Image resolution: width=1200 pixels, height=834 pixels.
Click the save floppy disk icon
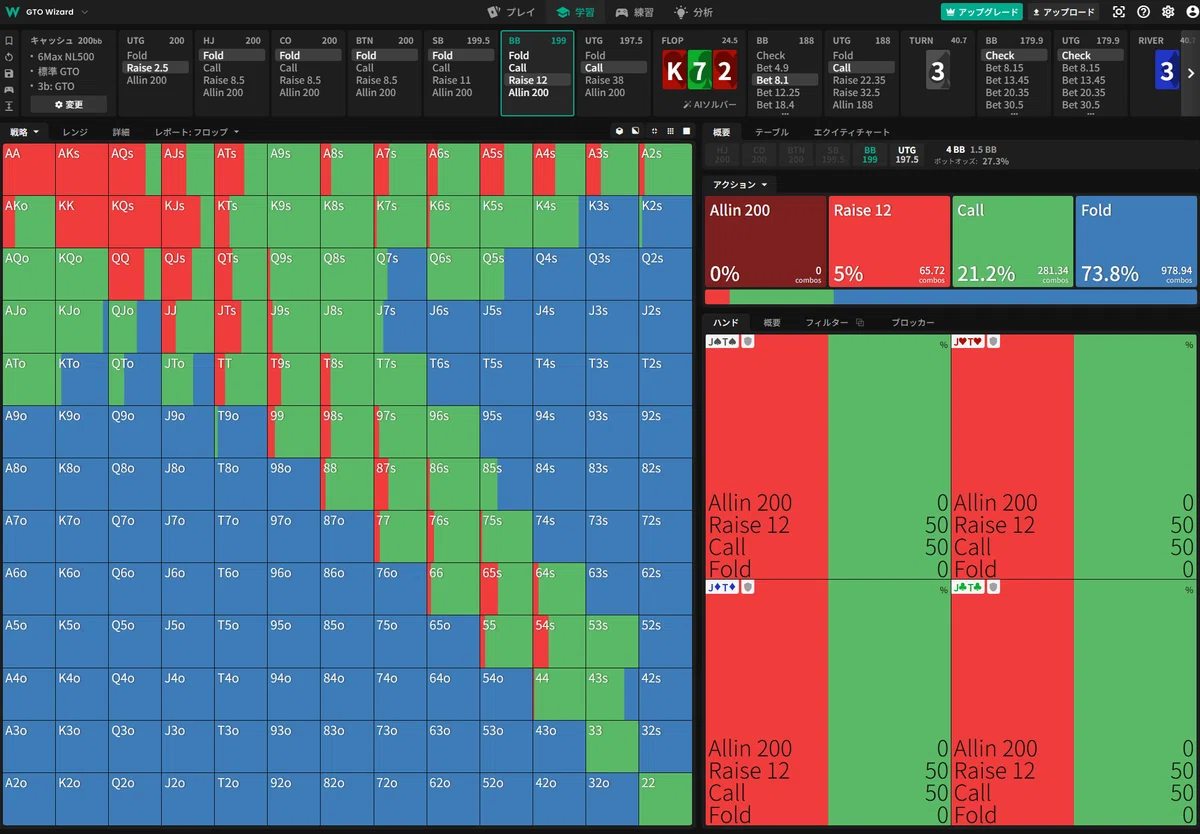pos(9,73)
